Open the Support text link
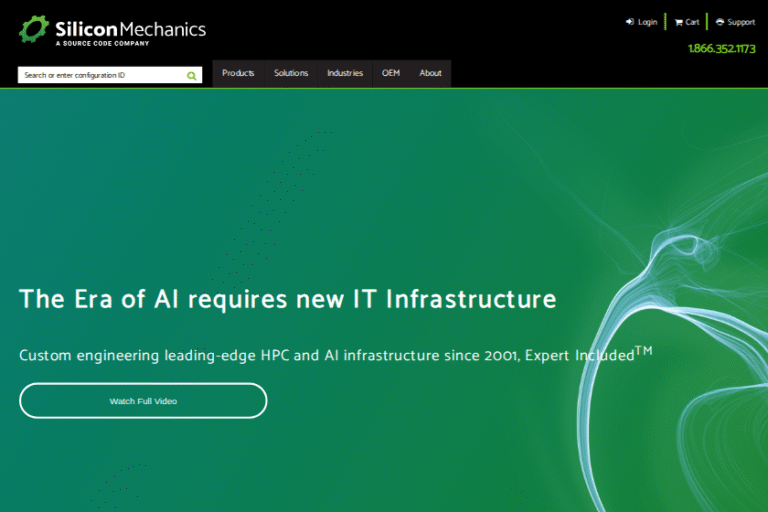The height and width of the screenshot is (512, 768). point(741,22)
